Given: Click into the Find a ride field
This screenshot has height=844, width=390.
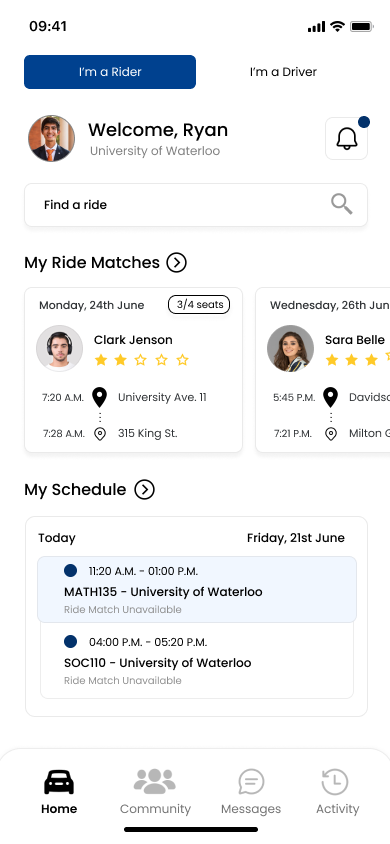Looking at the screenshot, I should pyautogui.click(x=196, y=205).
